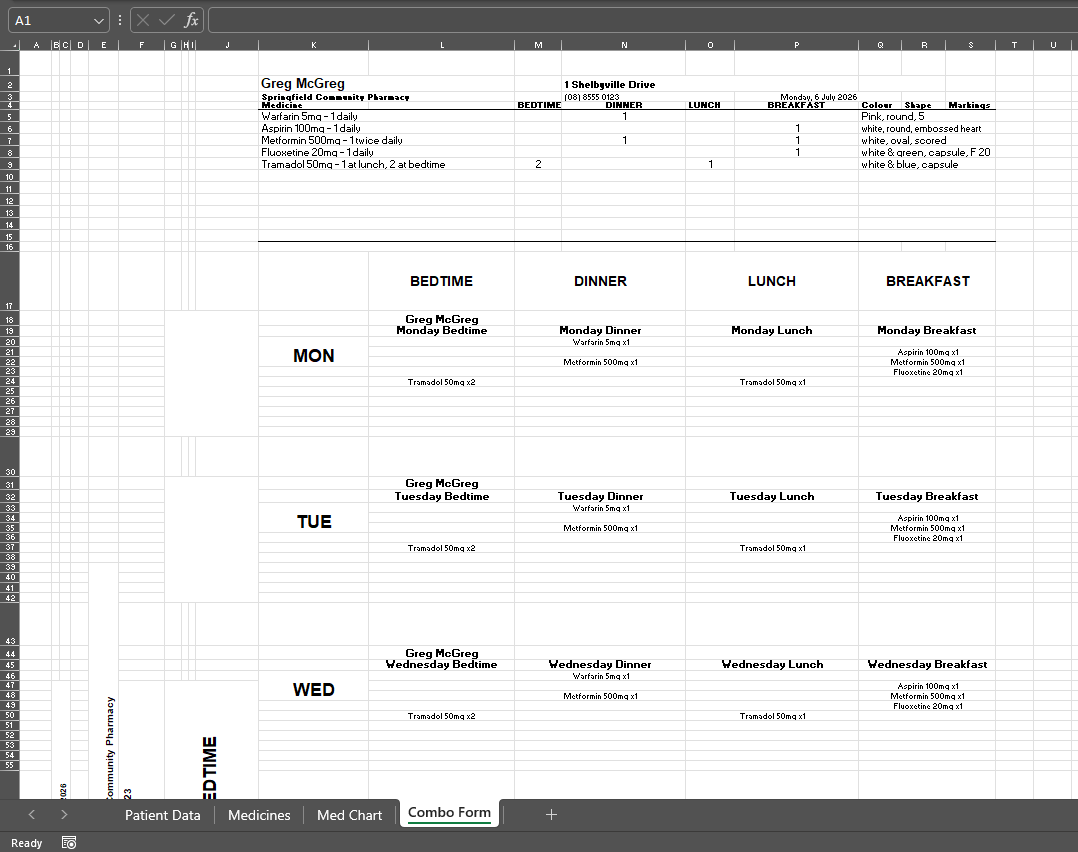Click the Tramadol bedtime quantity 2 cell
1078x852 pixels.
tap(538, 164)
